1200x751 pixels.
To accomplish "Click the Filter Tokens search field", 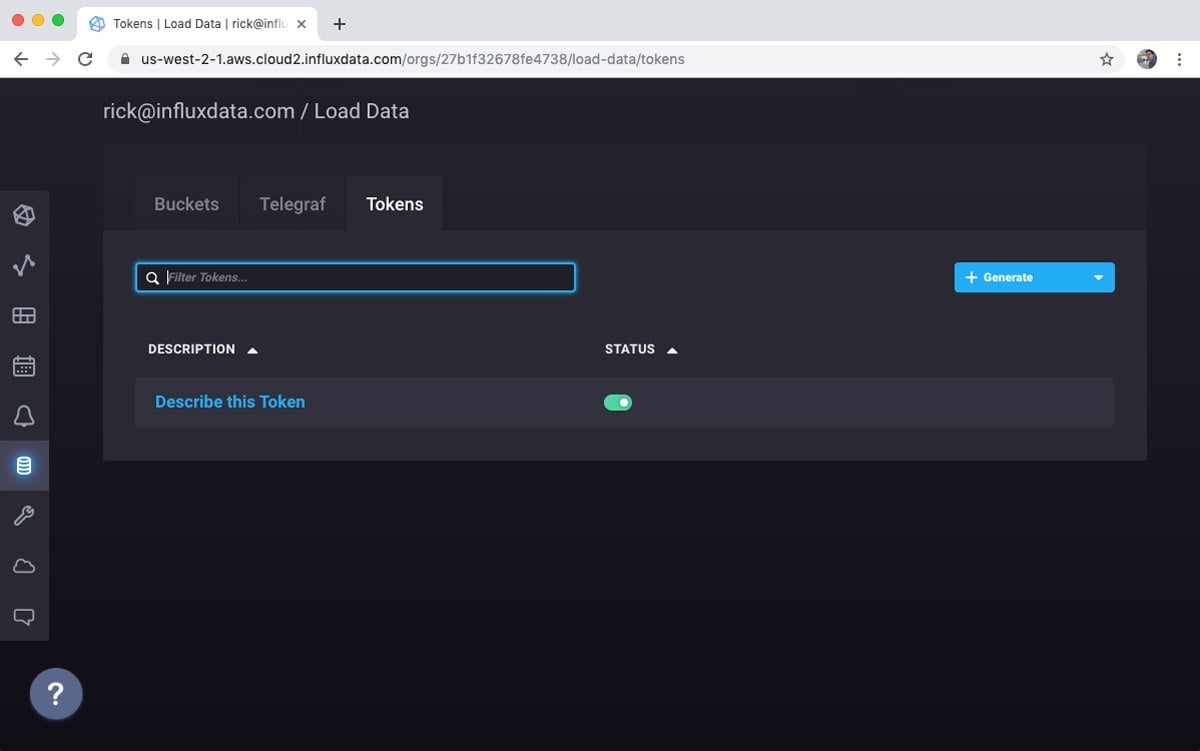I will 355,277.
